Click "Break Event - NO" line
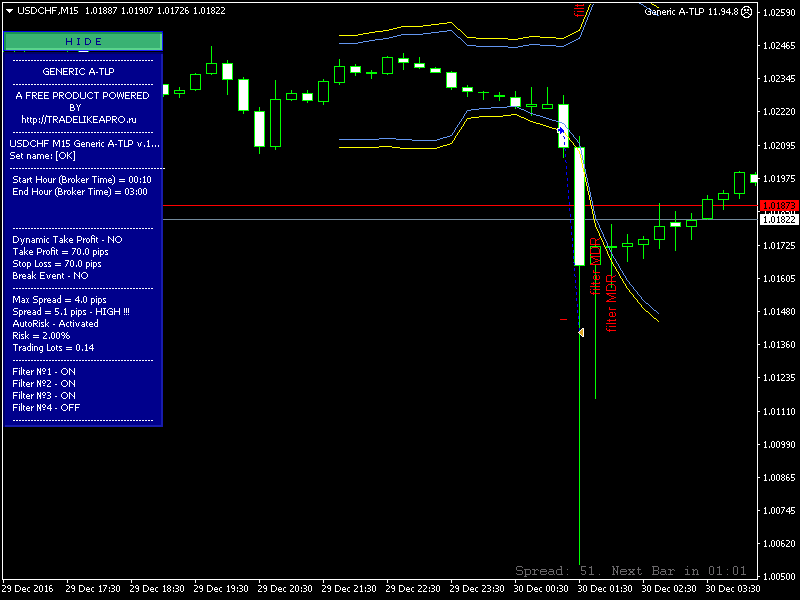This screenshot has width=800, height=600. pos(50,276)
